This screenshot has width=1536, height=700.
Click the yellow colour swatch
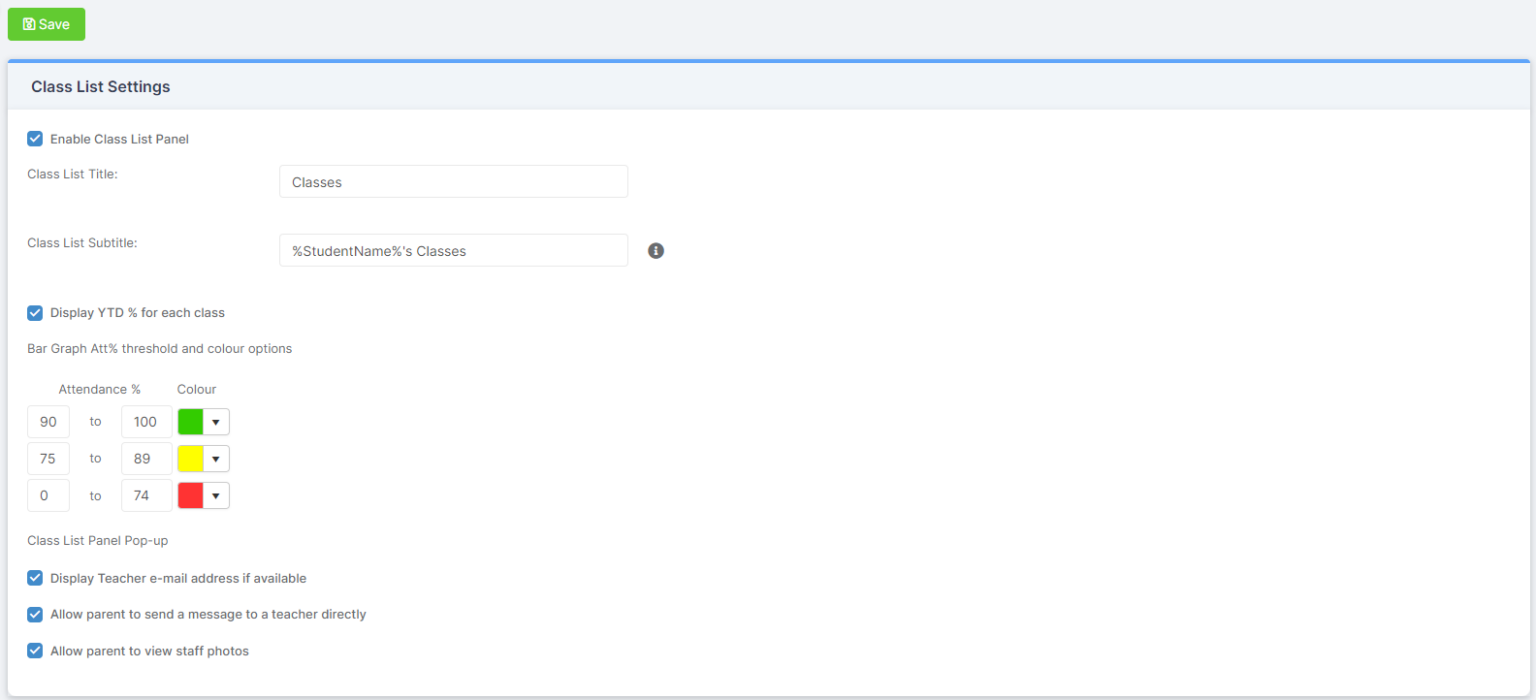coord(191,459)
